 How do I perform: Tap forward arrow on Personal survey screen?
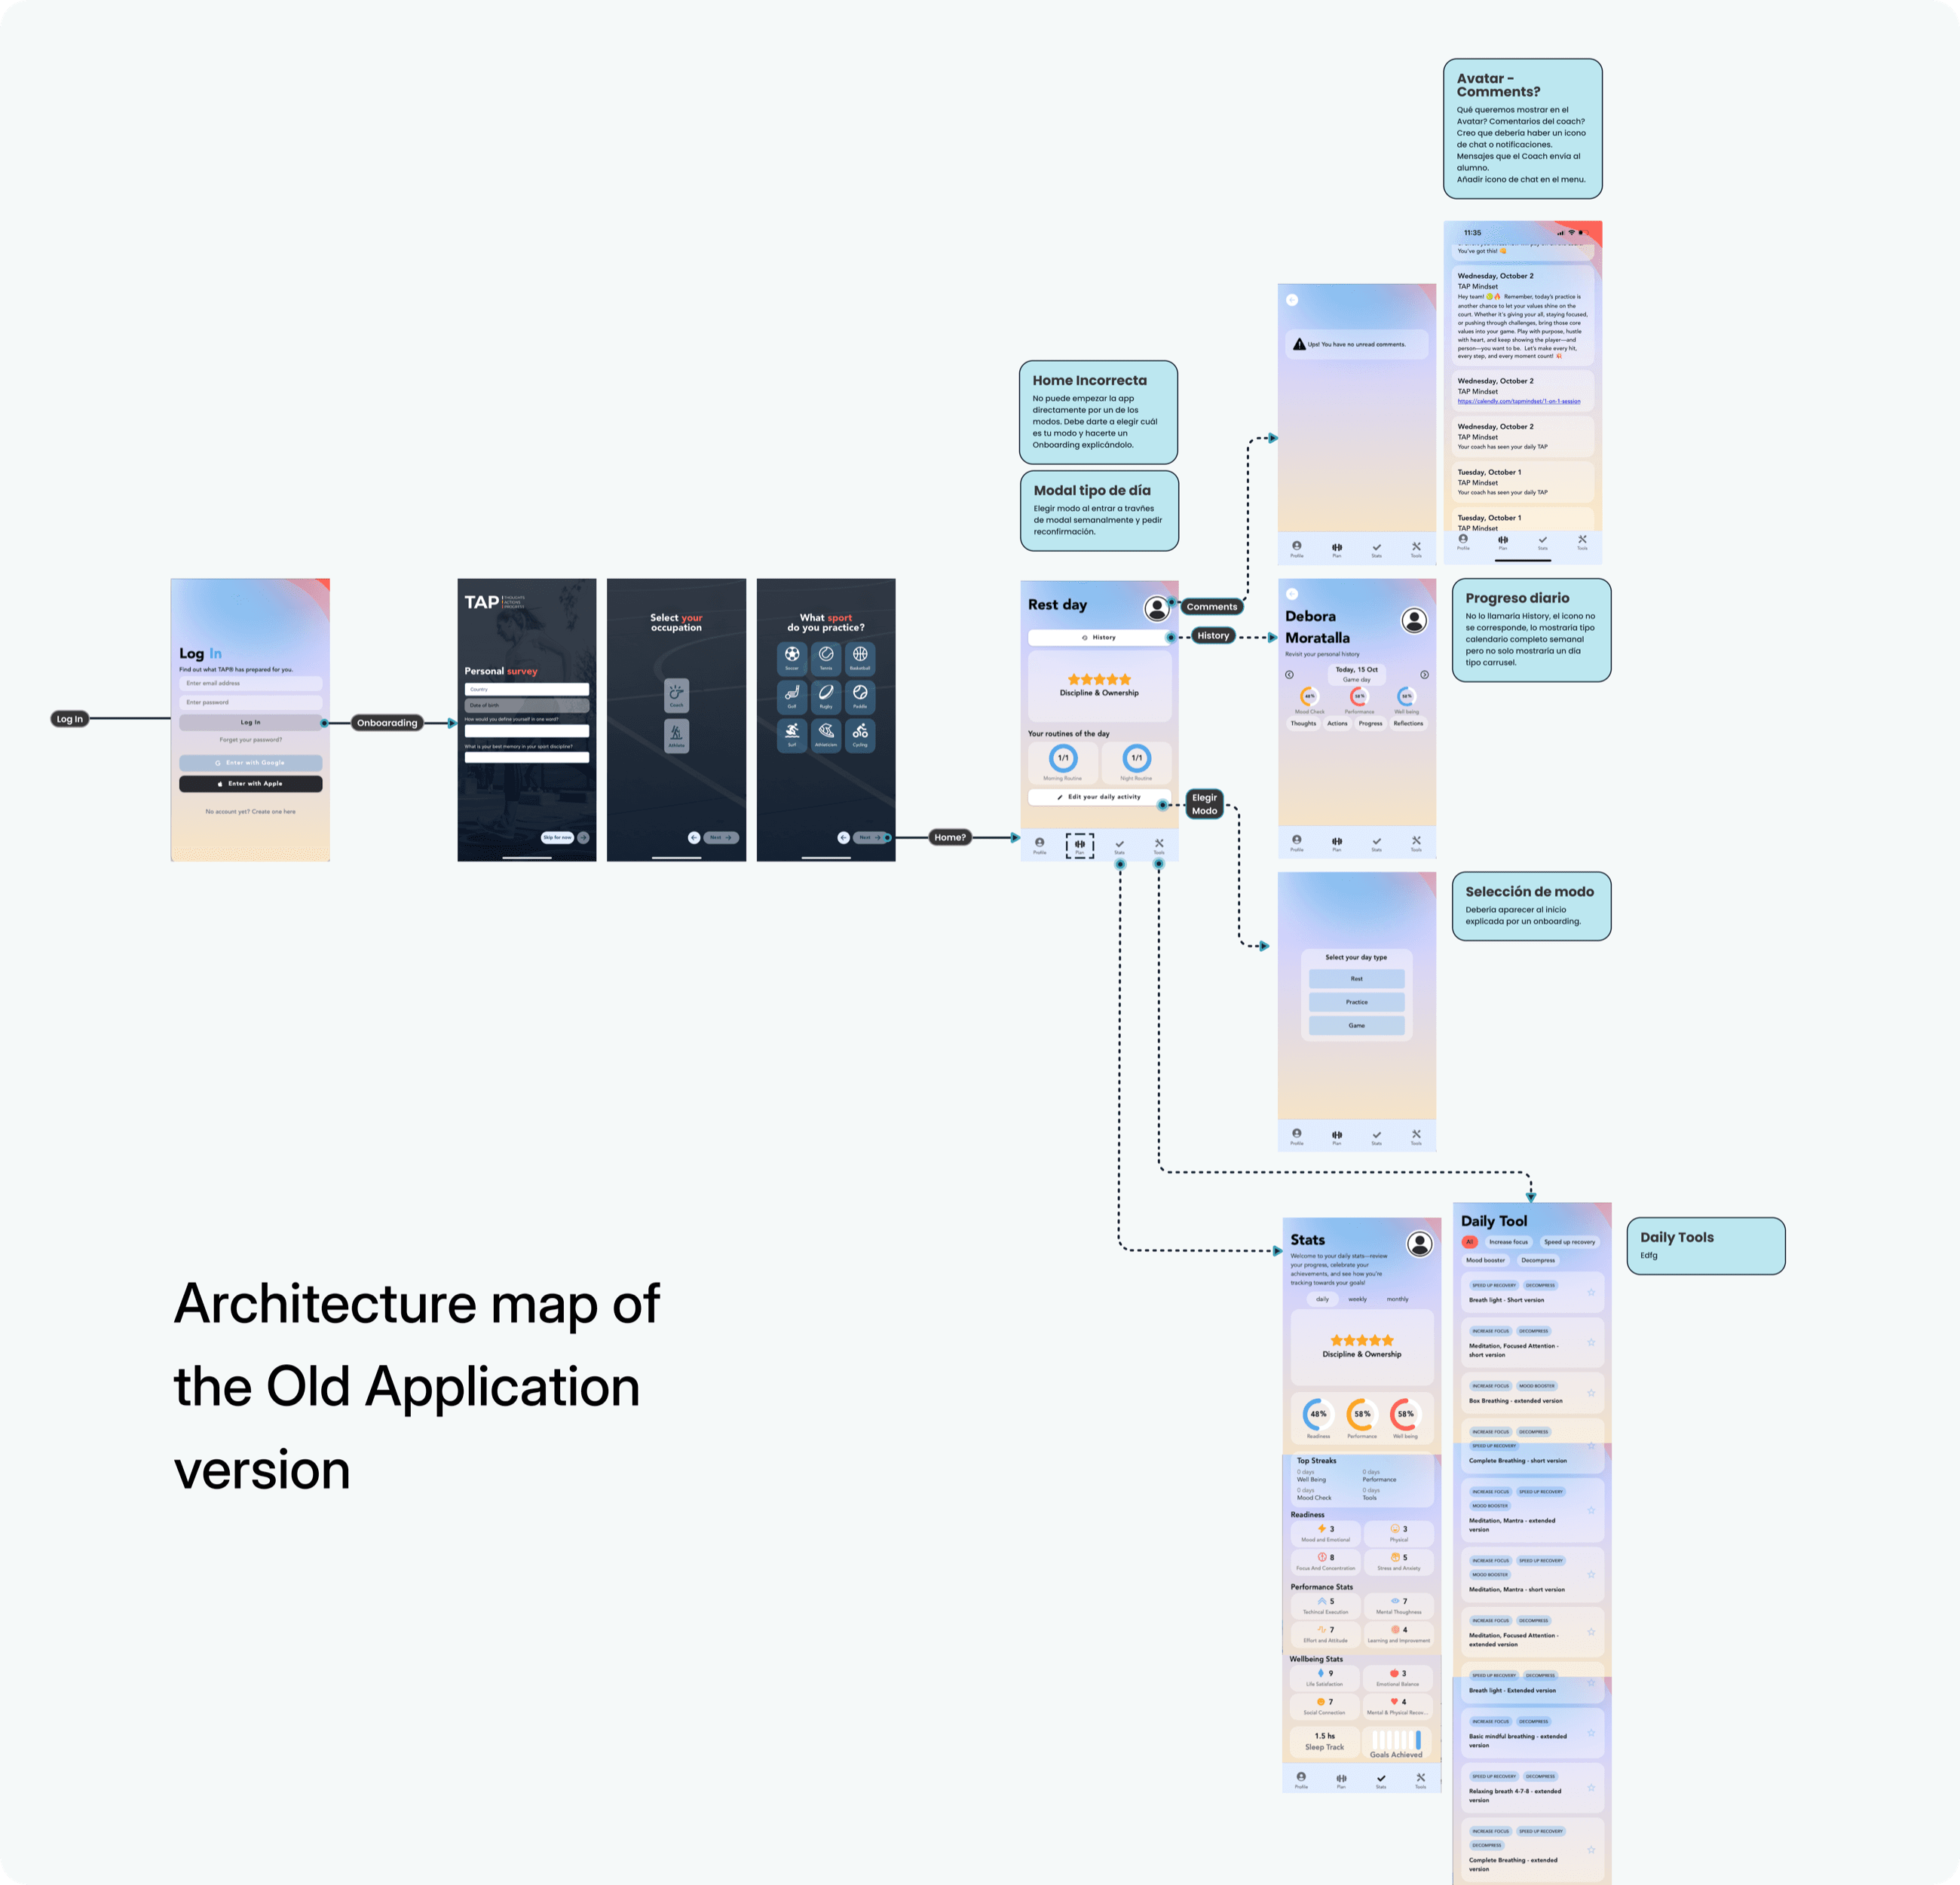point(583,837)
